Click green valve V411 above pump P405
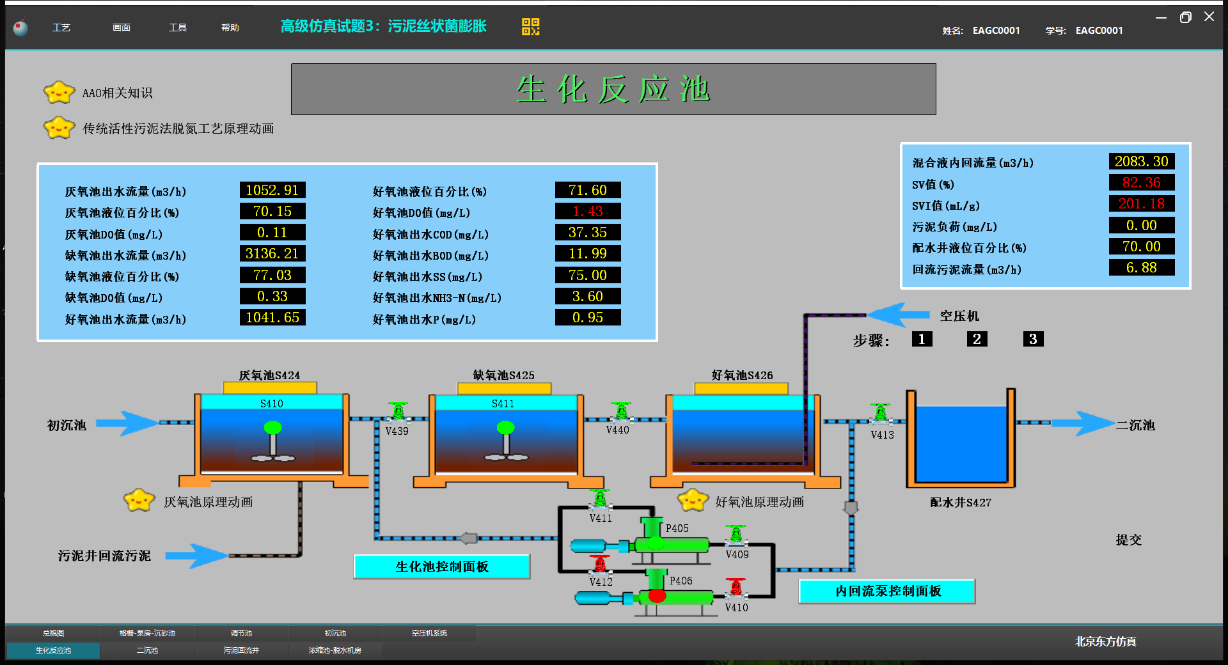Viewport: 1228px width, 665px height. pyautogui.click(x=599, y=499)
